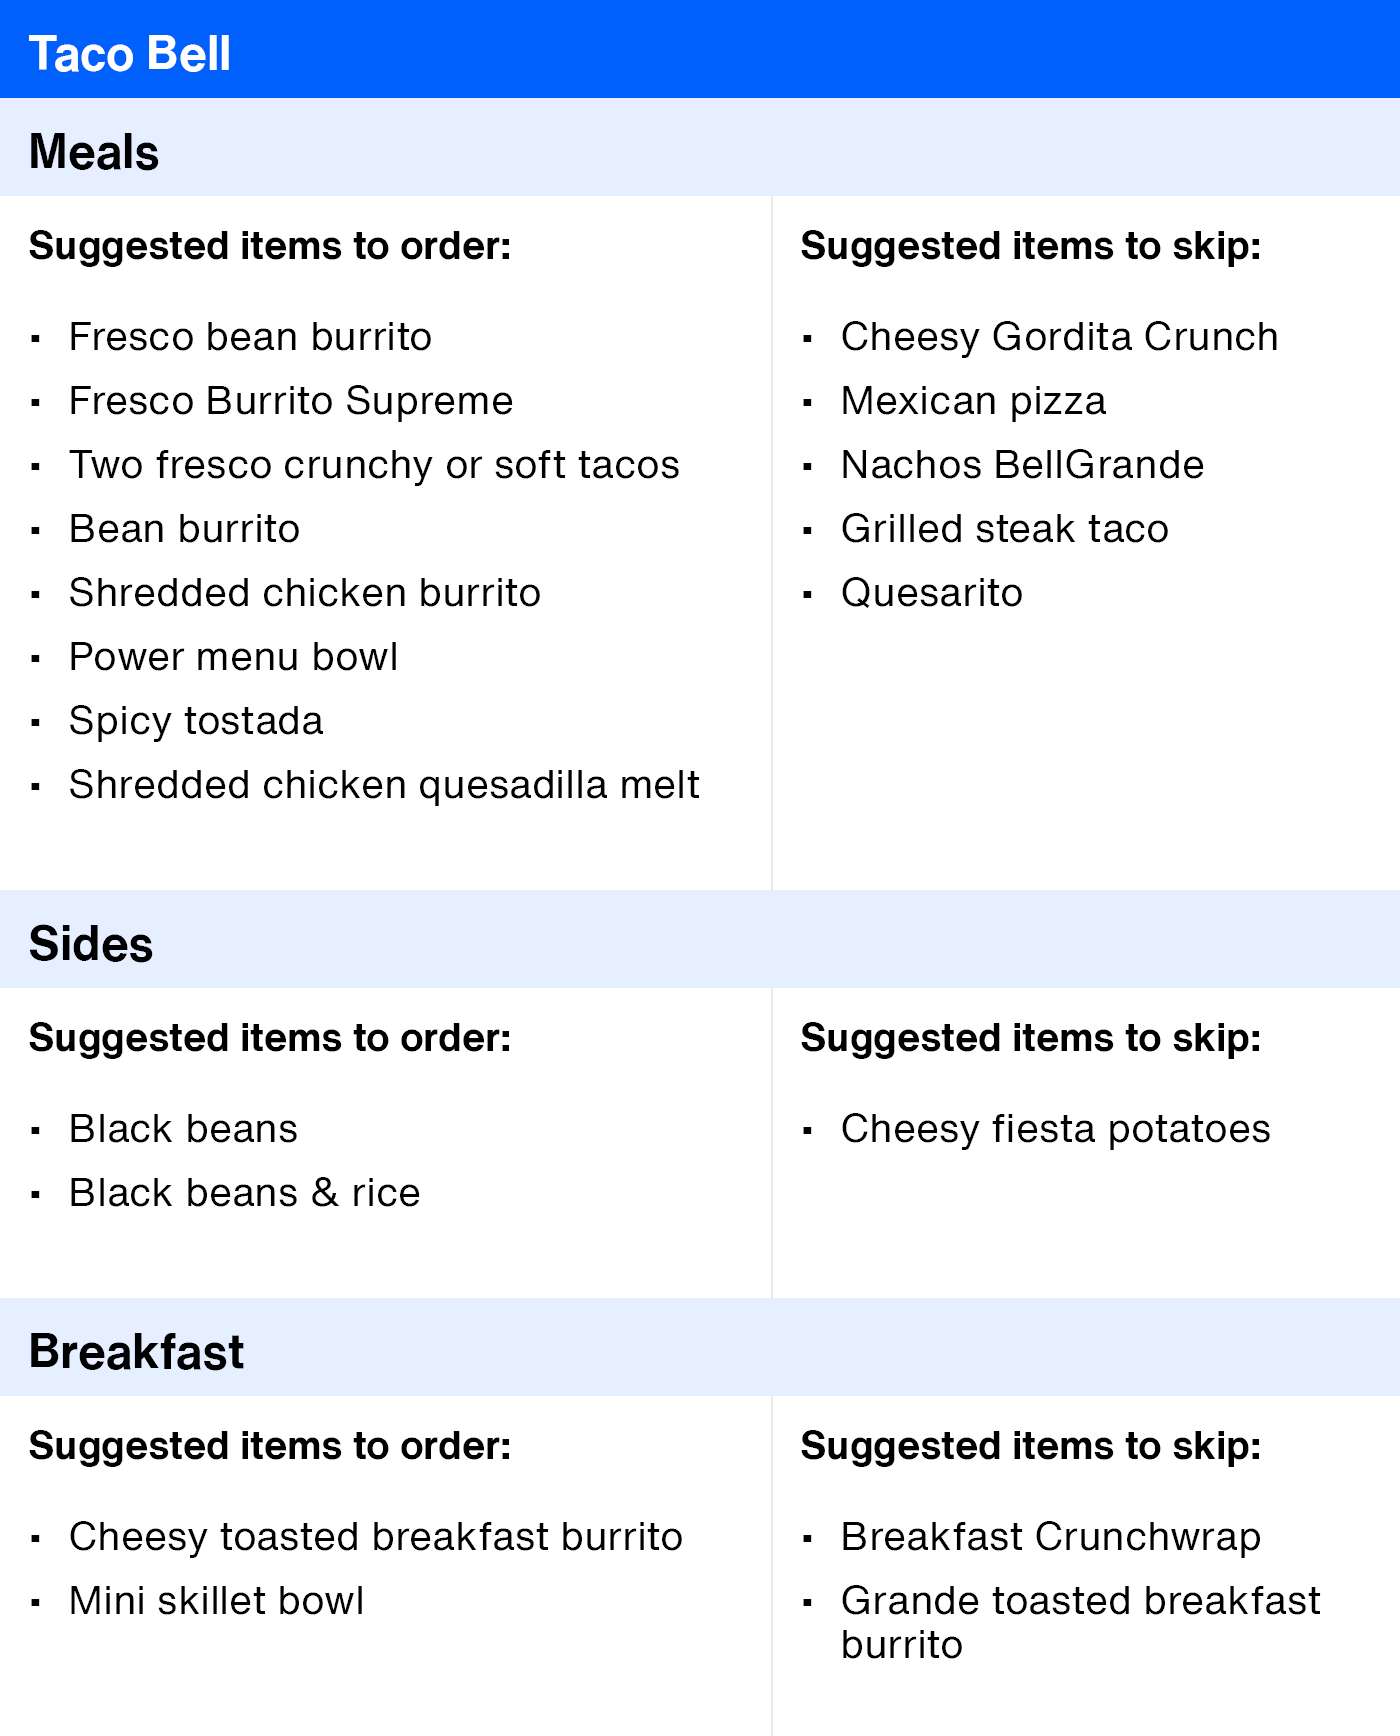The width and height of the screenshot is (1400, 1736).
Task: Select the Meals section heading
Action: click(x=94, y=152)
